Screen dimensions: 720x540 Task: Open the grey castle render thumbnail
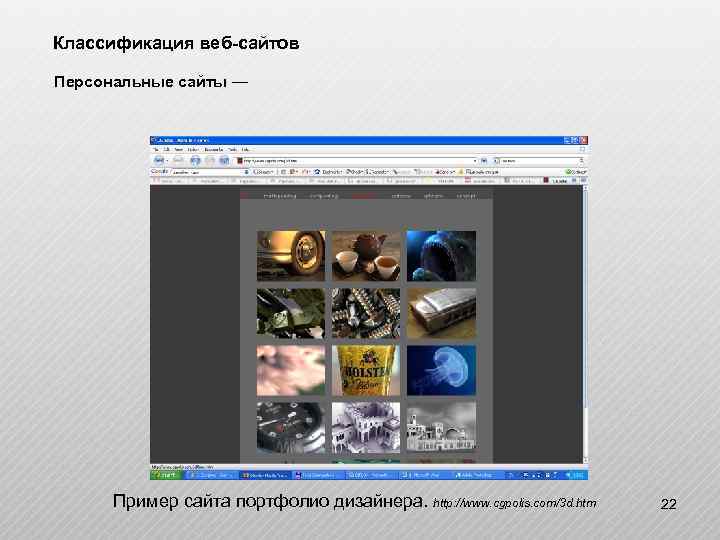pos(441,428)
